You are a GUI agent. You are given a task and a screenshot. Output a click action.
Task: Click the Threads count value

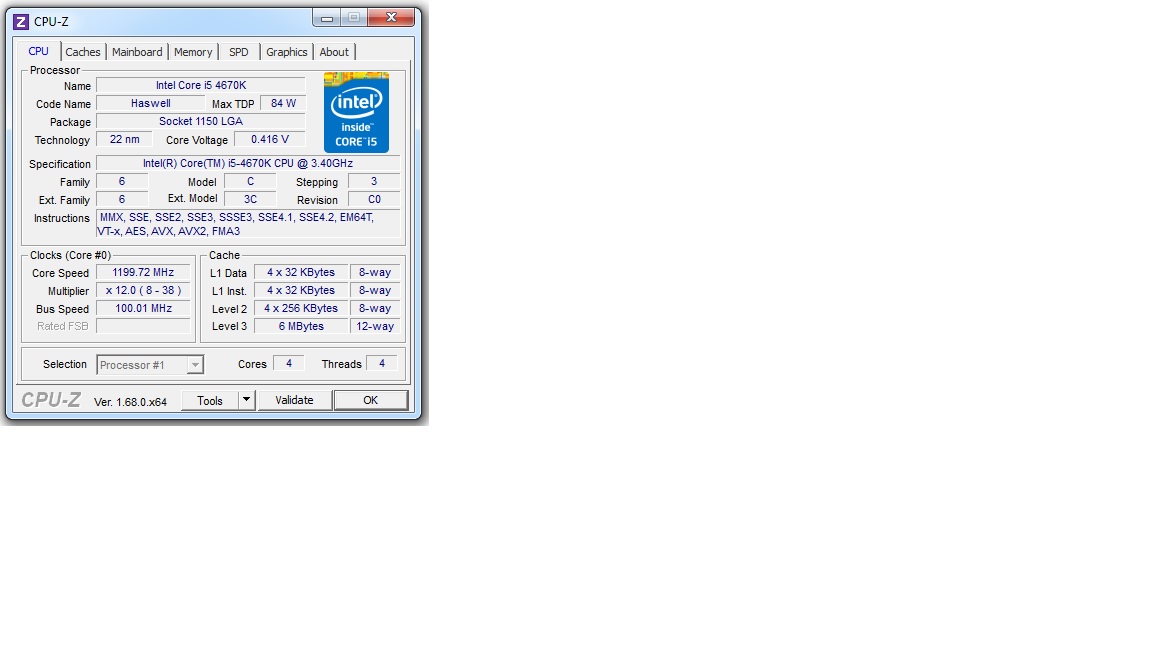[x=381, y=364]
